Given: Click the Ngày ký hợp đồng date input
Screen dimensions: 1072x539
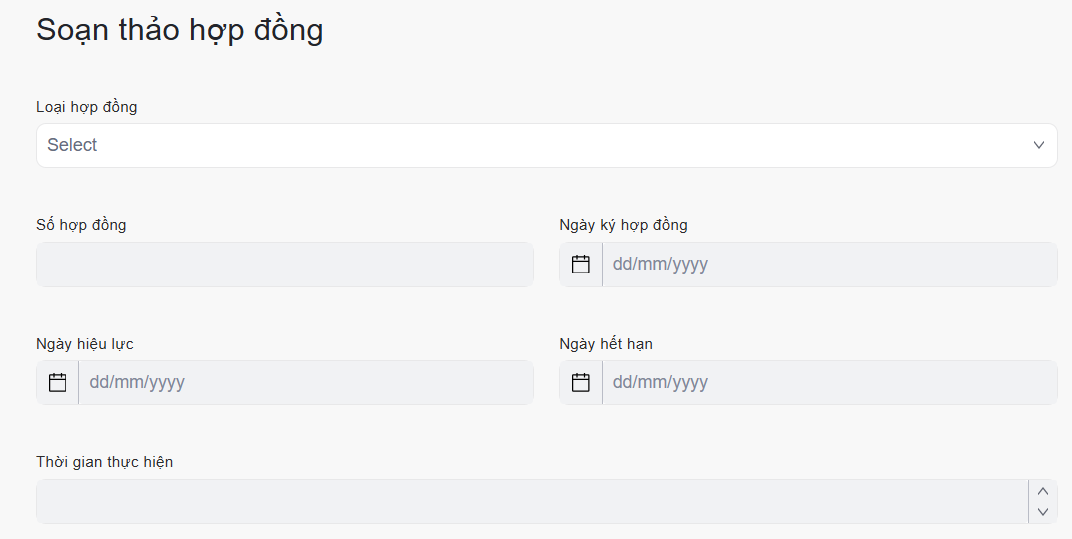Looking at the screenshot, I should point(828,264).
